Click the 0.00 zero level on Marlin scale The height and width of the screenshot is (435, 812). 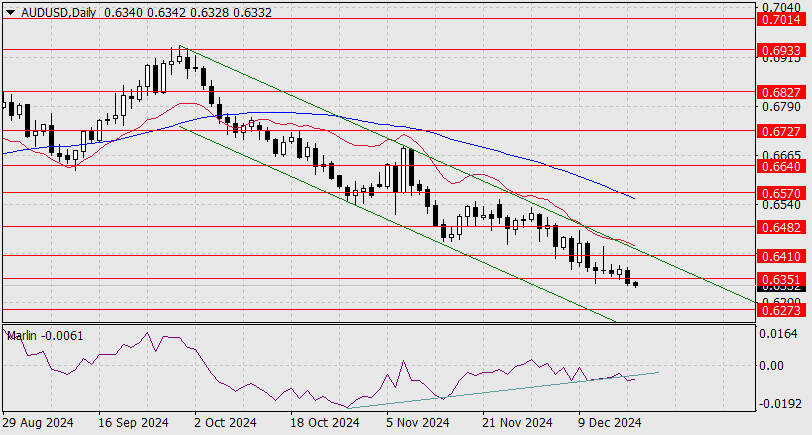[x=772, y=366]
